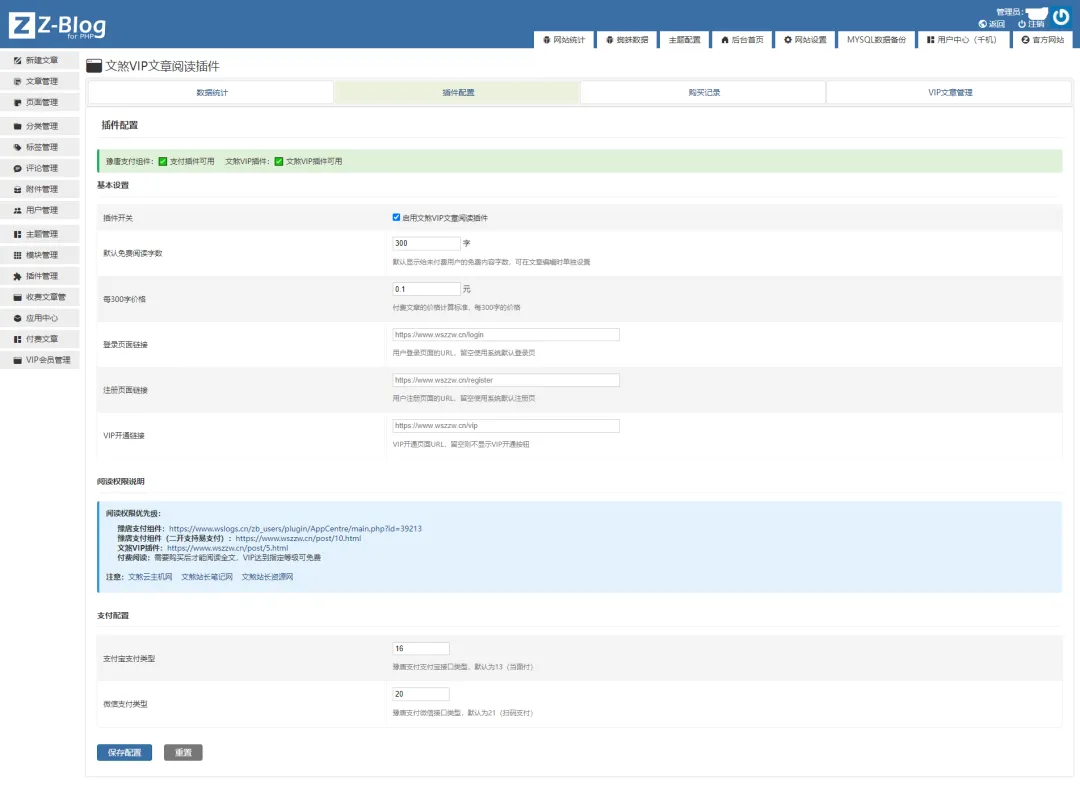1080x788 pixels.
Task: Click the 微信支付类型 field with 20
Action: [420, 694]
